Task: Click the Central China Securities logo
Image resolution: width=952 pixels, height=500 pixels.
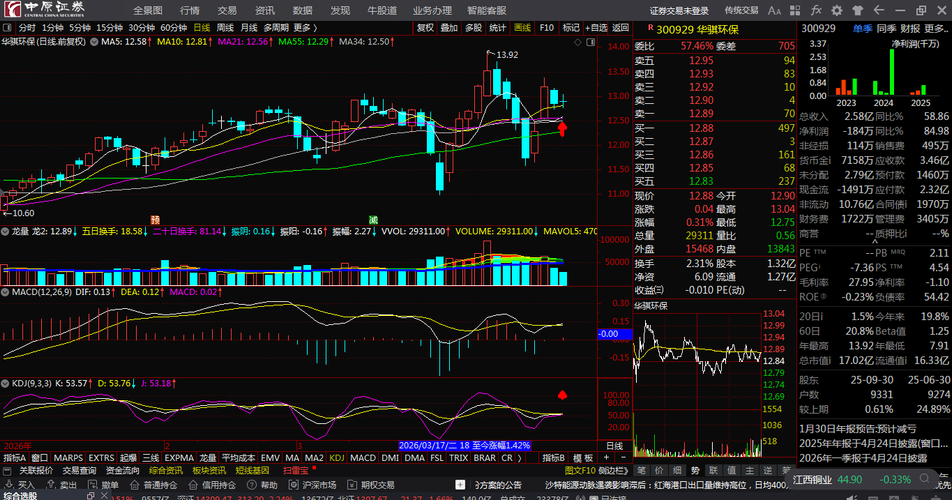Action: pos(46,9)
